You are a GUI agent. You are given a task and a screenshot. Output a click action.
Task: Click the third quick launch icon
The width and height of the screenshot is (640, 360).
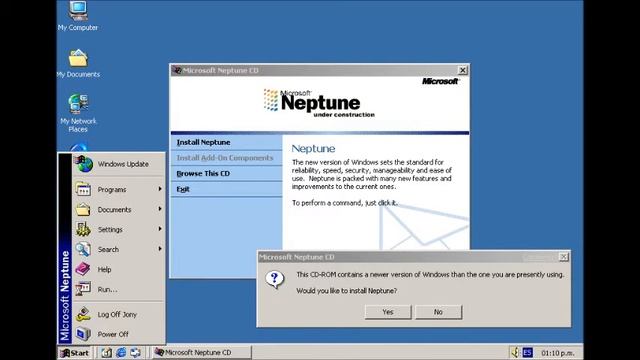(x=136, y=353)
